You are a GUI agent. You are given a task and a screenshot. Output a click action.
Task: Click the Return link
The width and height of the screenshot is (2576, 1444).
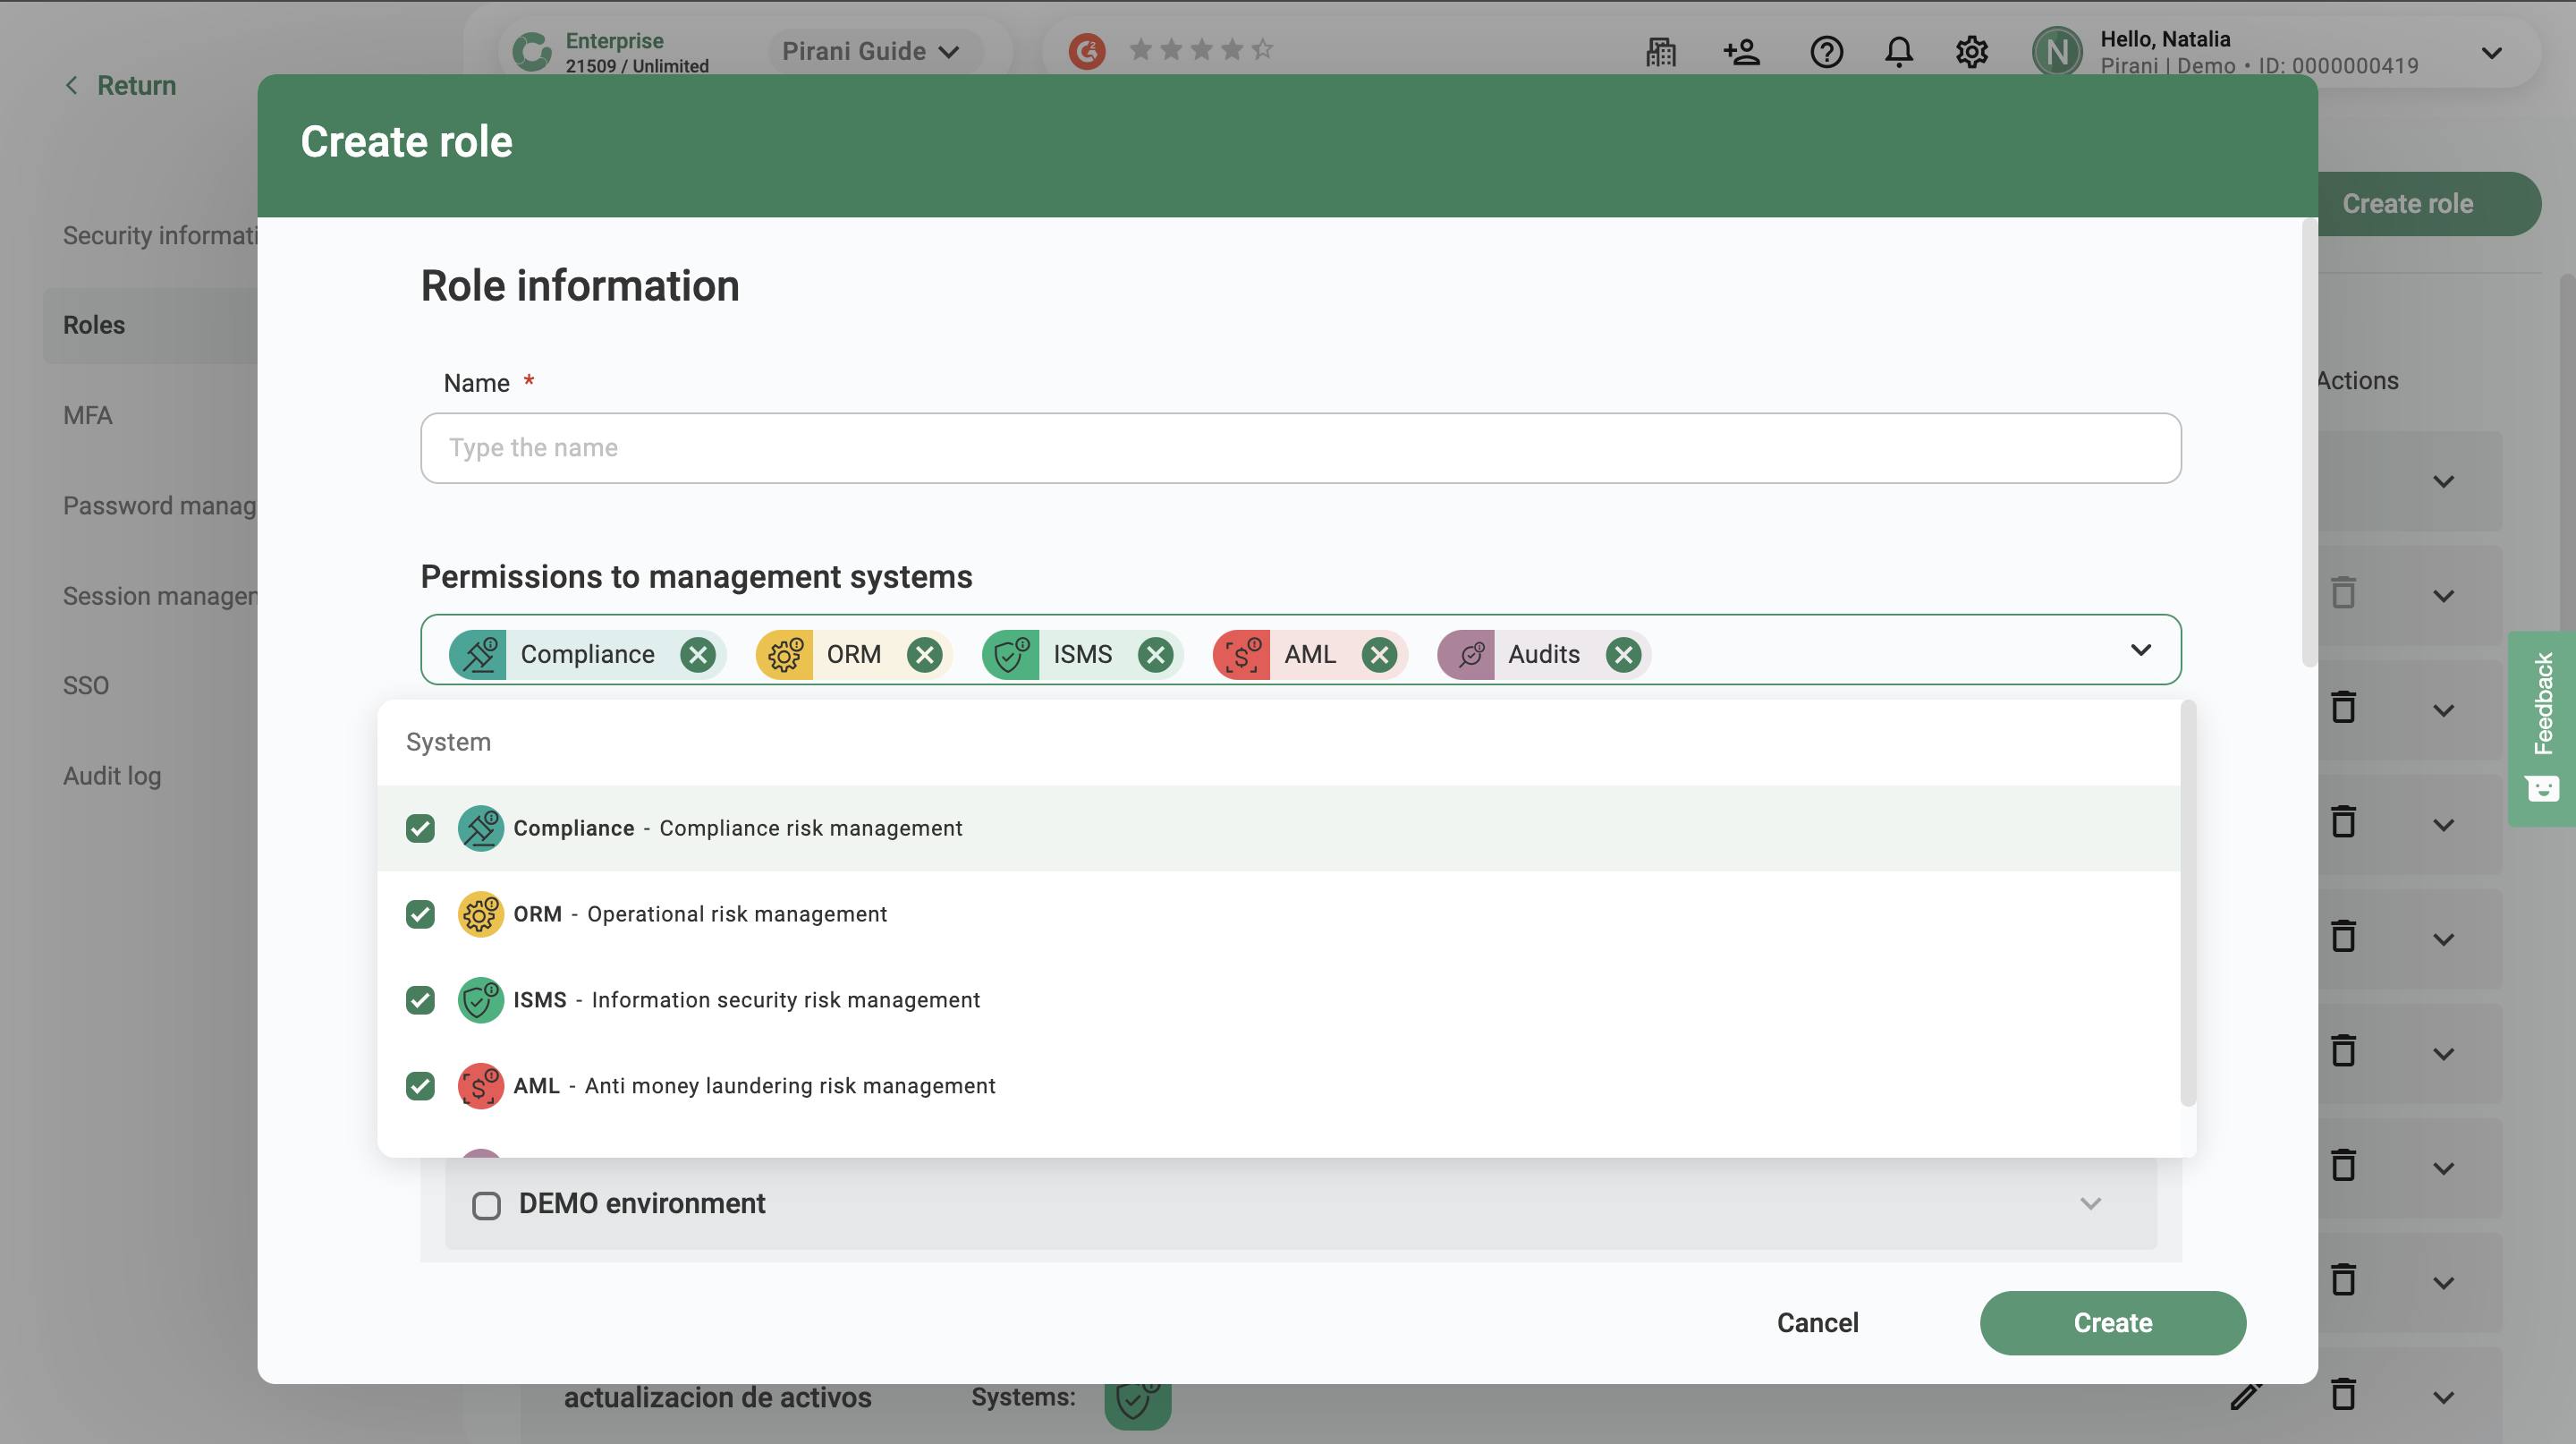120,85
